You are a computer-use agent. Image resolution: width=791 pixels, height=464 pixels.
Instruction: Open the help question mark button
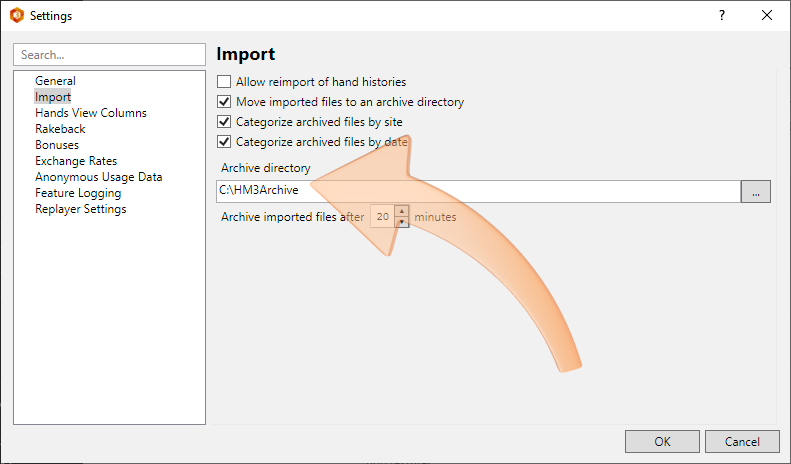pyautogui.click(x=722, y=15)
